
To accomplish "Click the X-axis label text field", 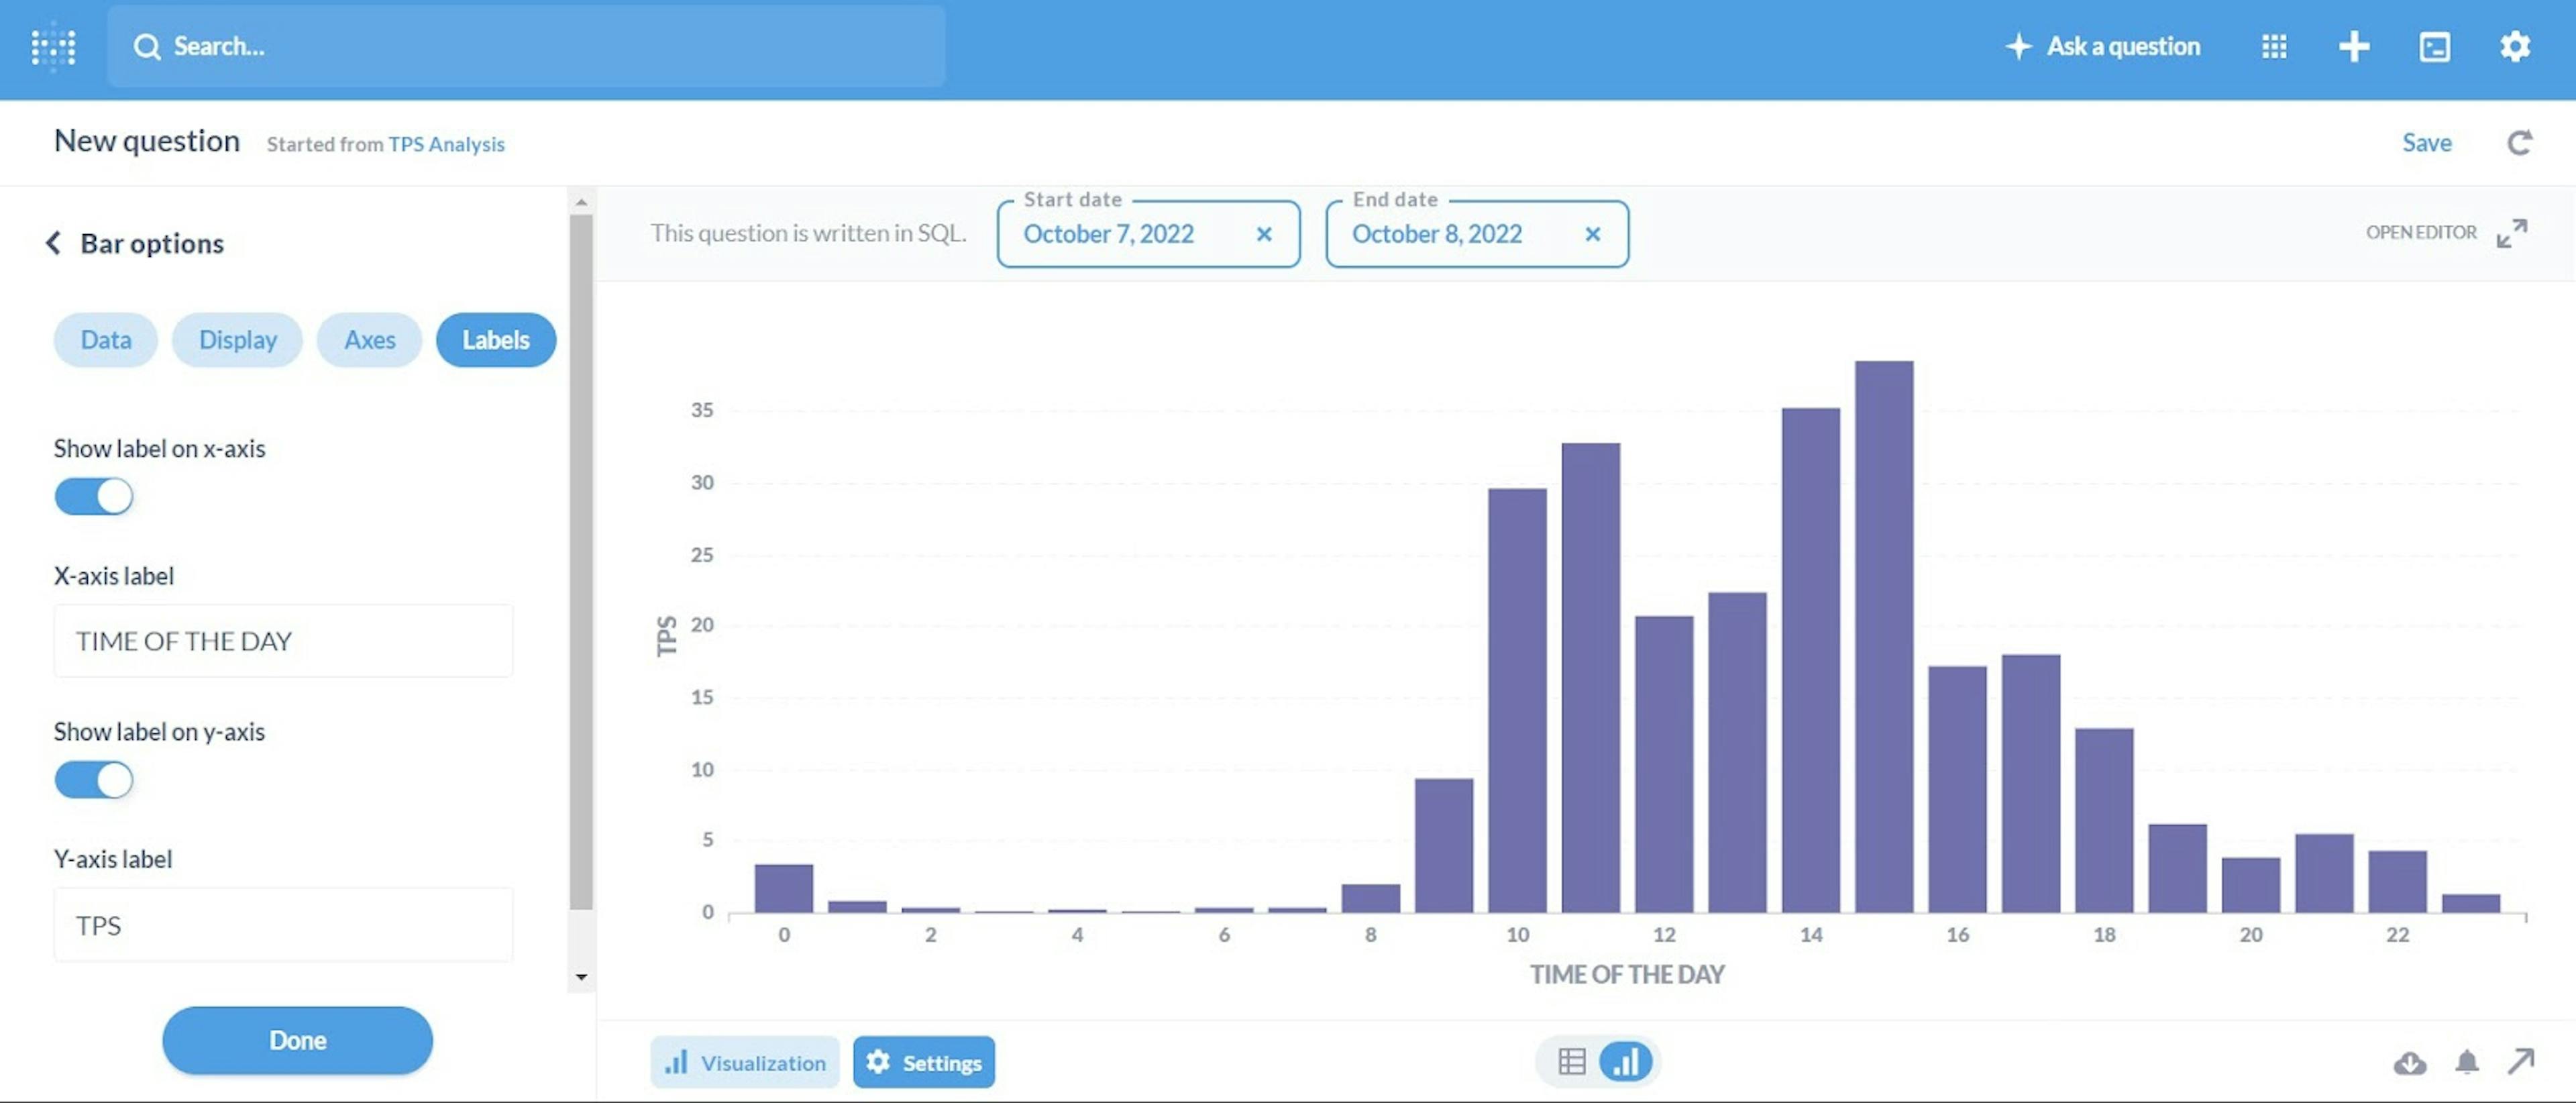I will 283,641.
